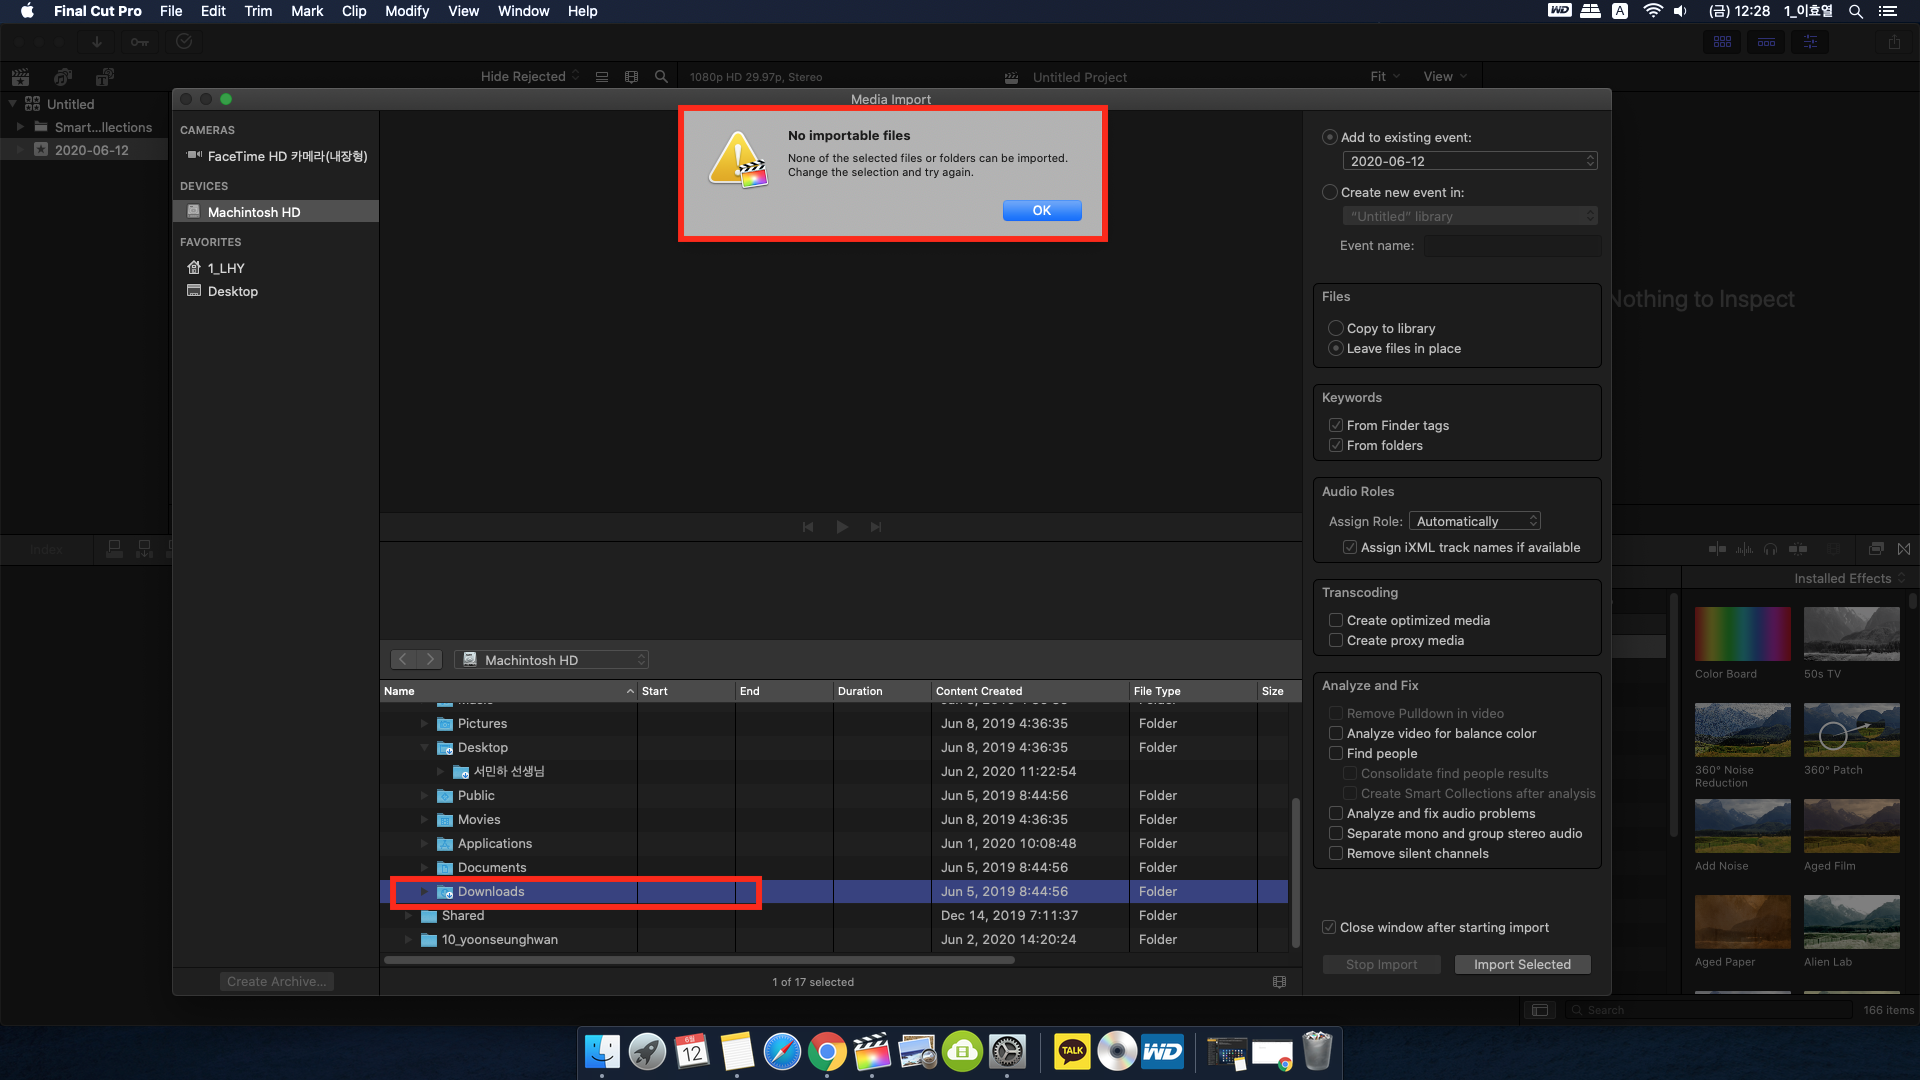Toggle list view icon beside Hide Rejected
This screenshot has width=1920, height=1080.
pyautogui.click(x=602, y=76)
